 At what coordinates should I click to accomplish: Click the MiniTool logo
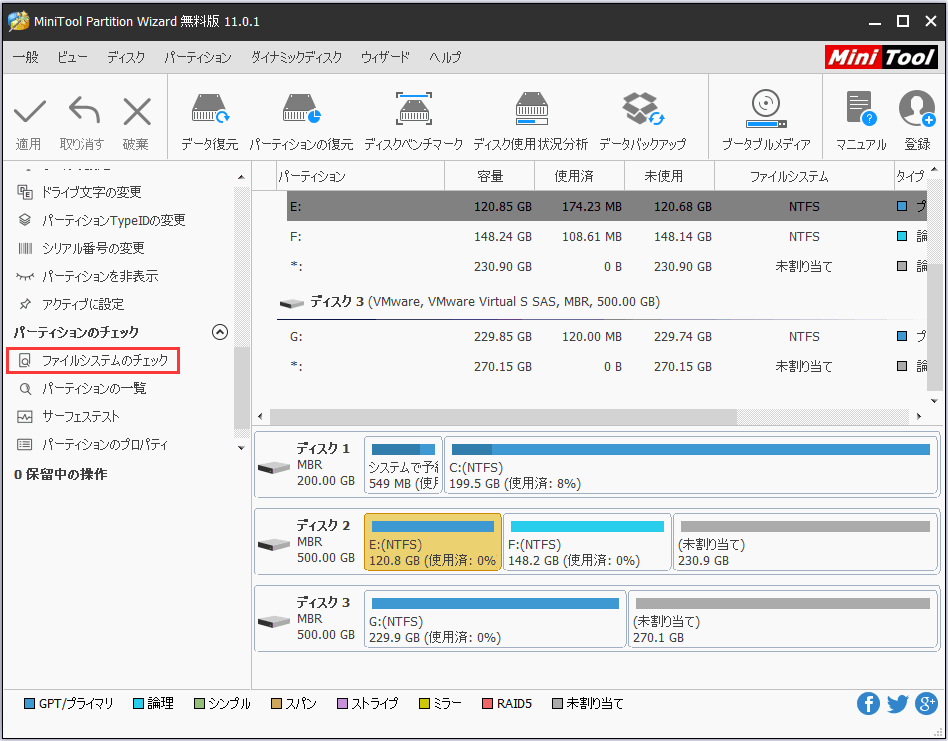[881, 57]
